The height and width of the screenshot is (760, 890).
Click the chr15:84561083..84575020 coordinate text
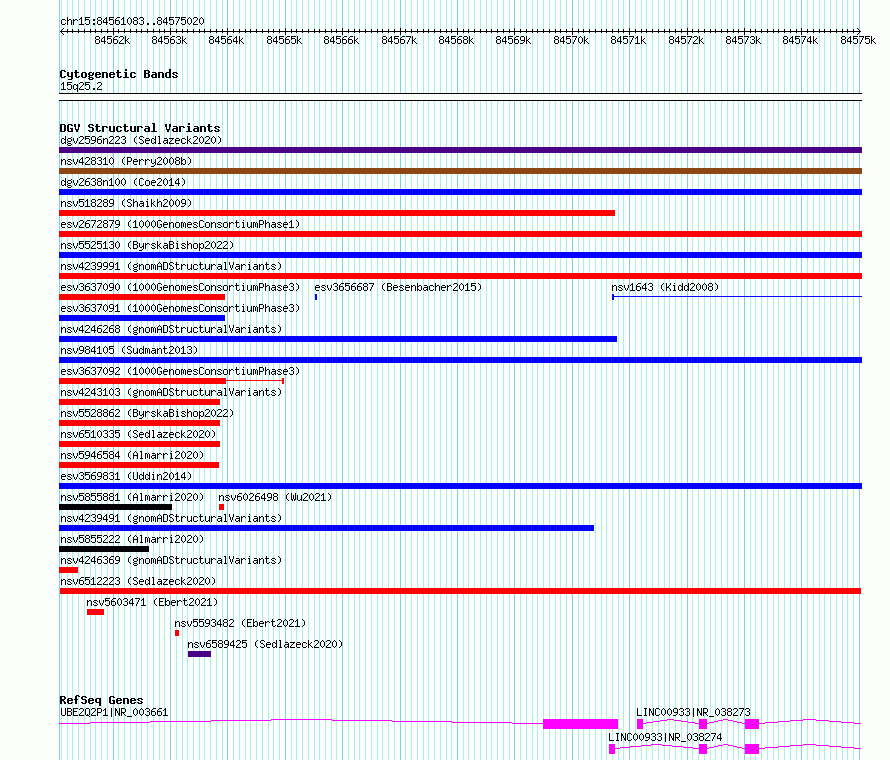click(x=132, y=21)
